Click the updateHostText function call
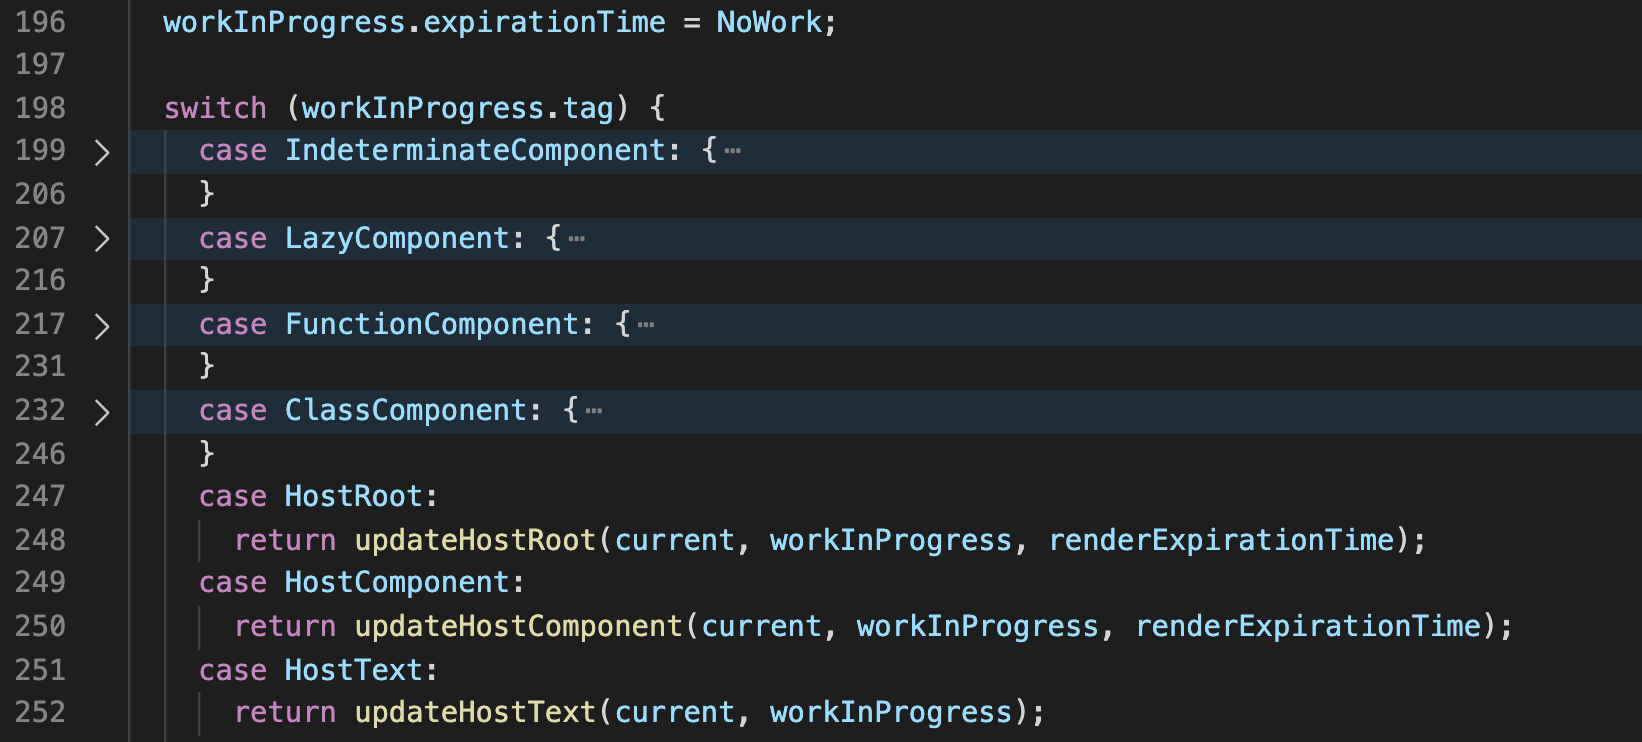 (475, 712)
